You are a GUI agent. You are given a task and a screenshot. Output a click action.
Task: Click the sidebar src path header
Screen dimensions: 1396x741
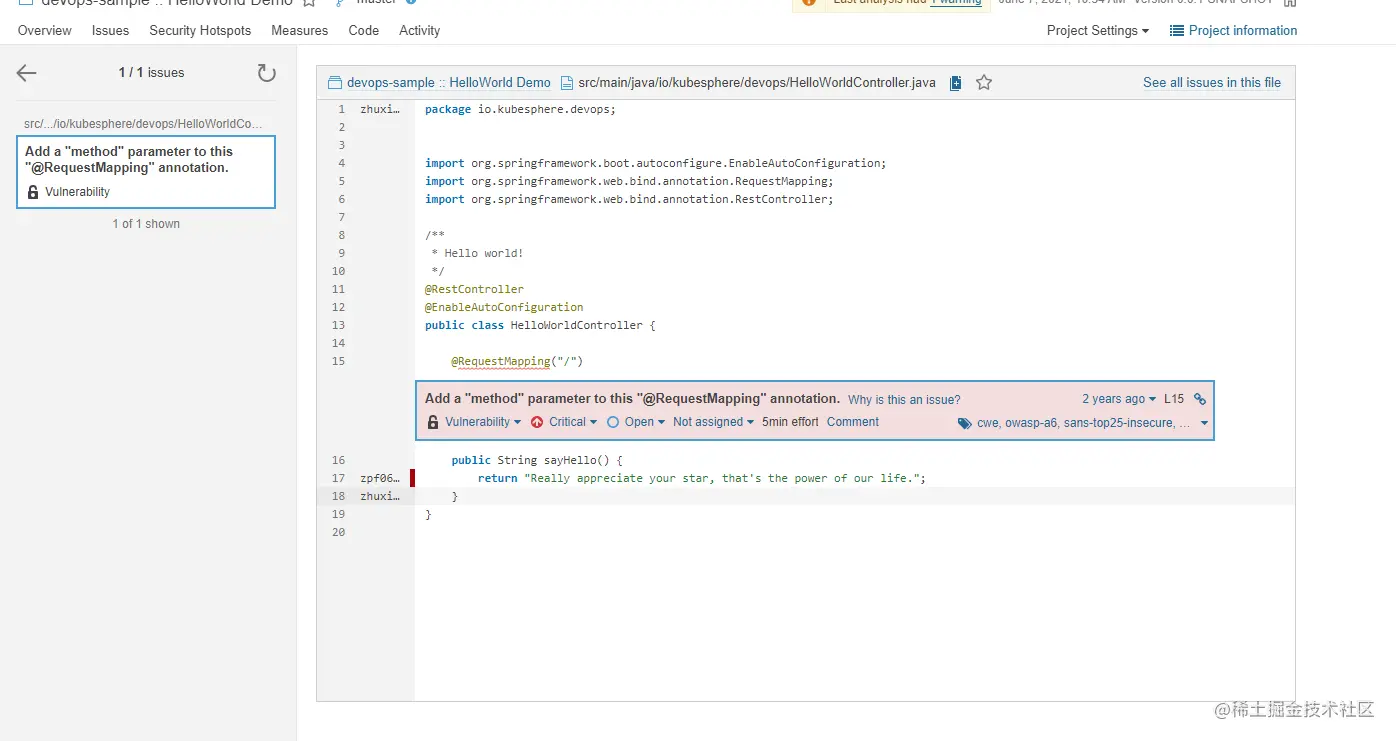(x=144, y=124)
